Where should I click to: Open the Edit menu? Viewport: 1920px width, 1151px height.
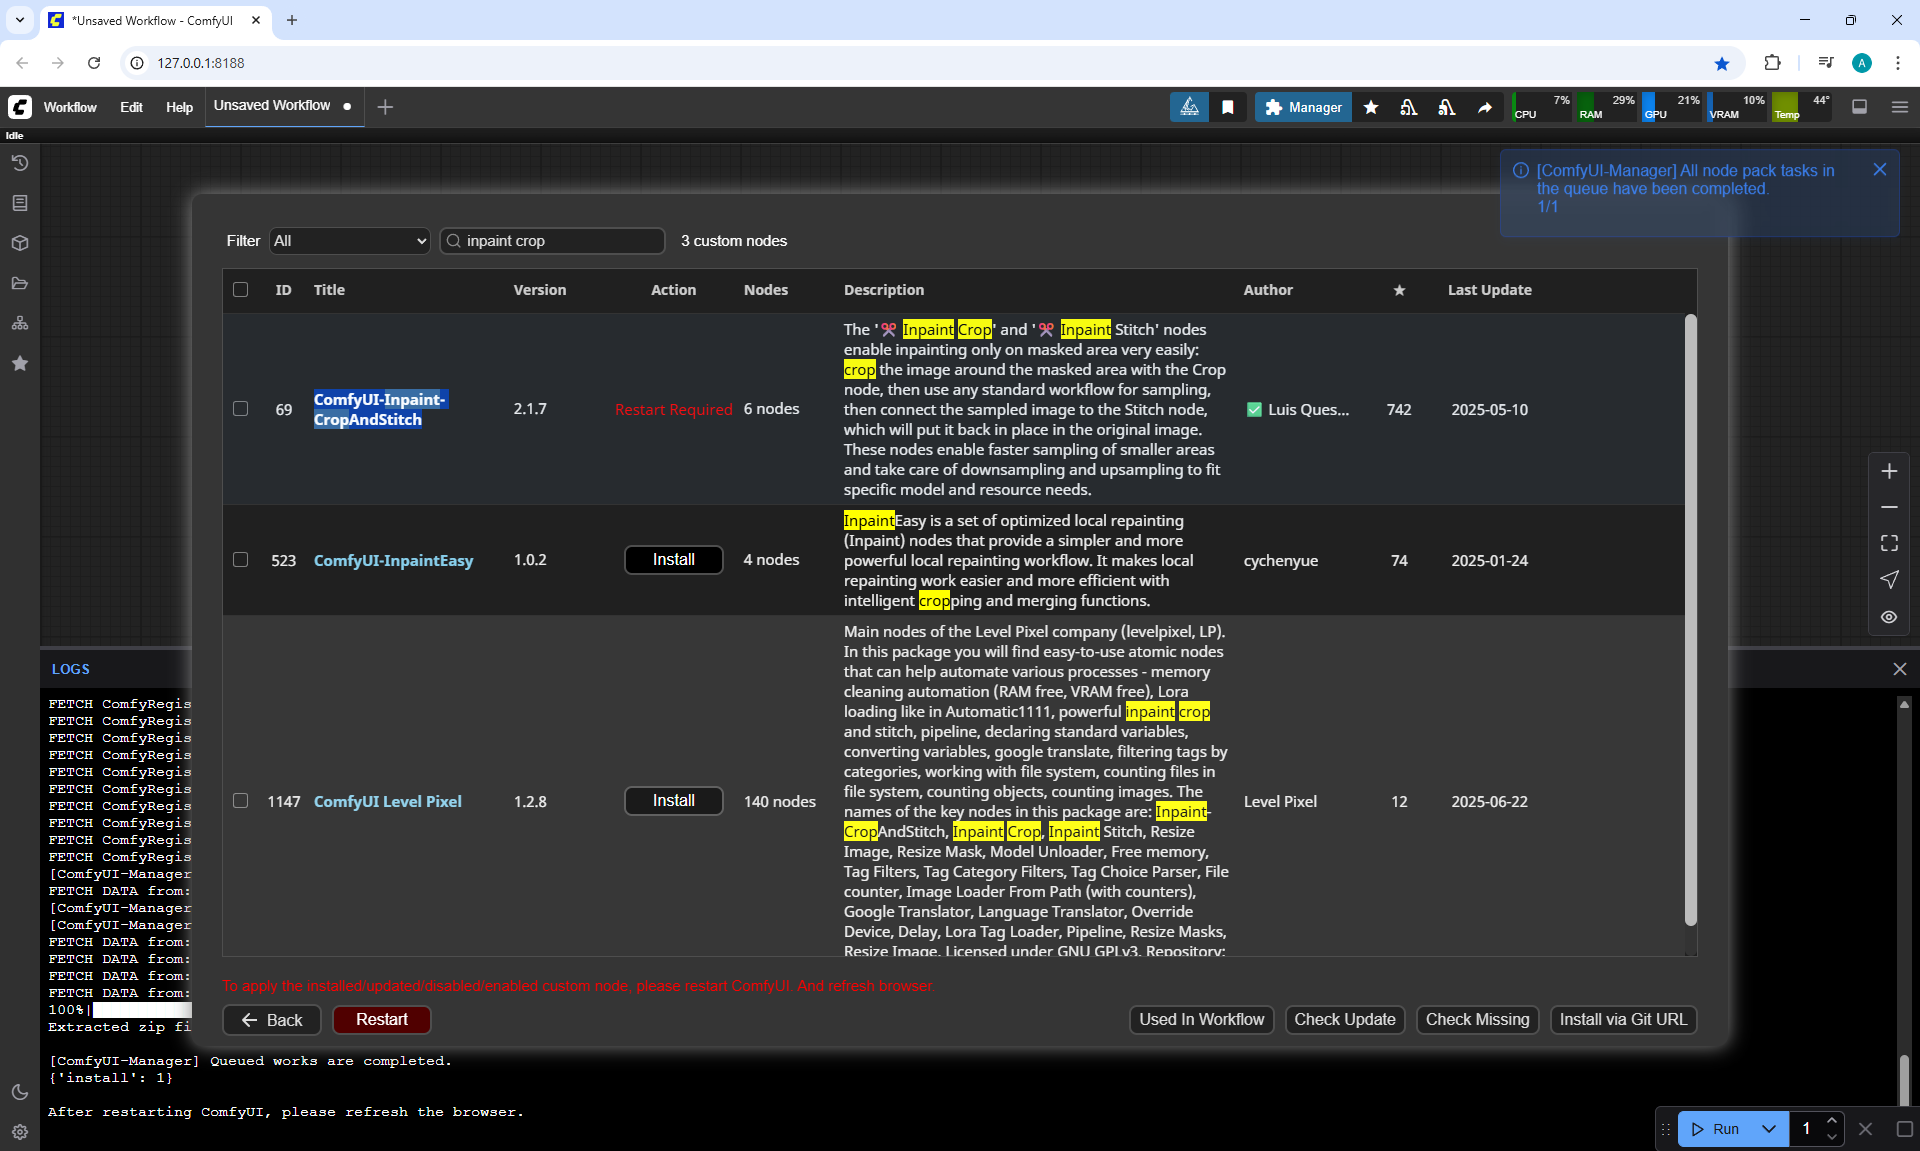(131, 107)
